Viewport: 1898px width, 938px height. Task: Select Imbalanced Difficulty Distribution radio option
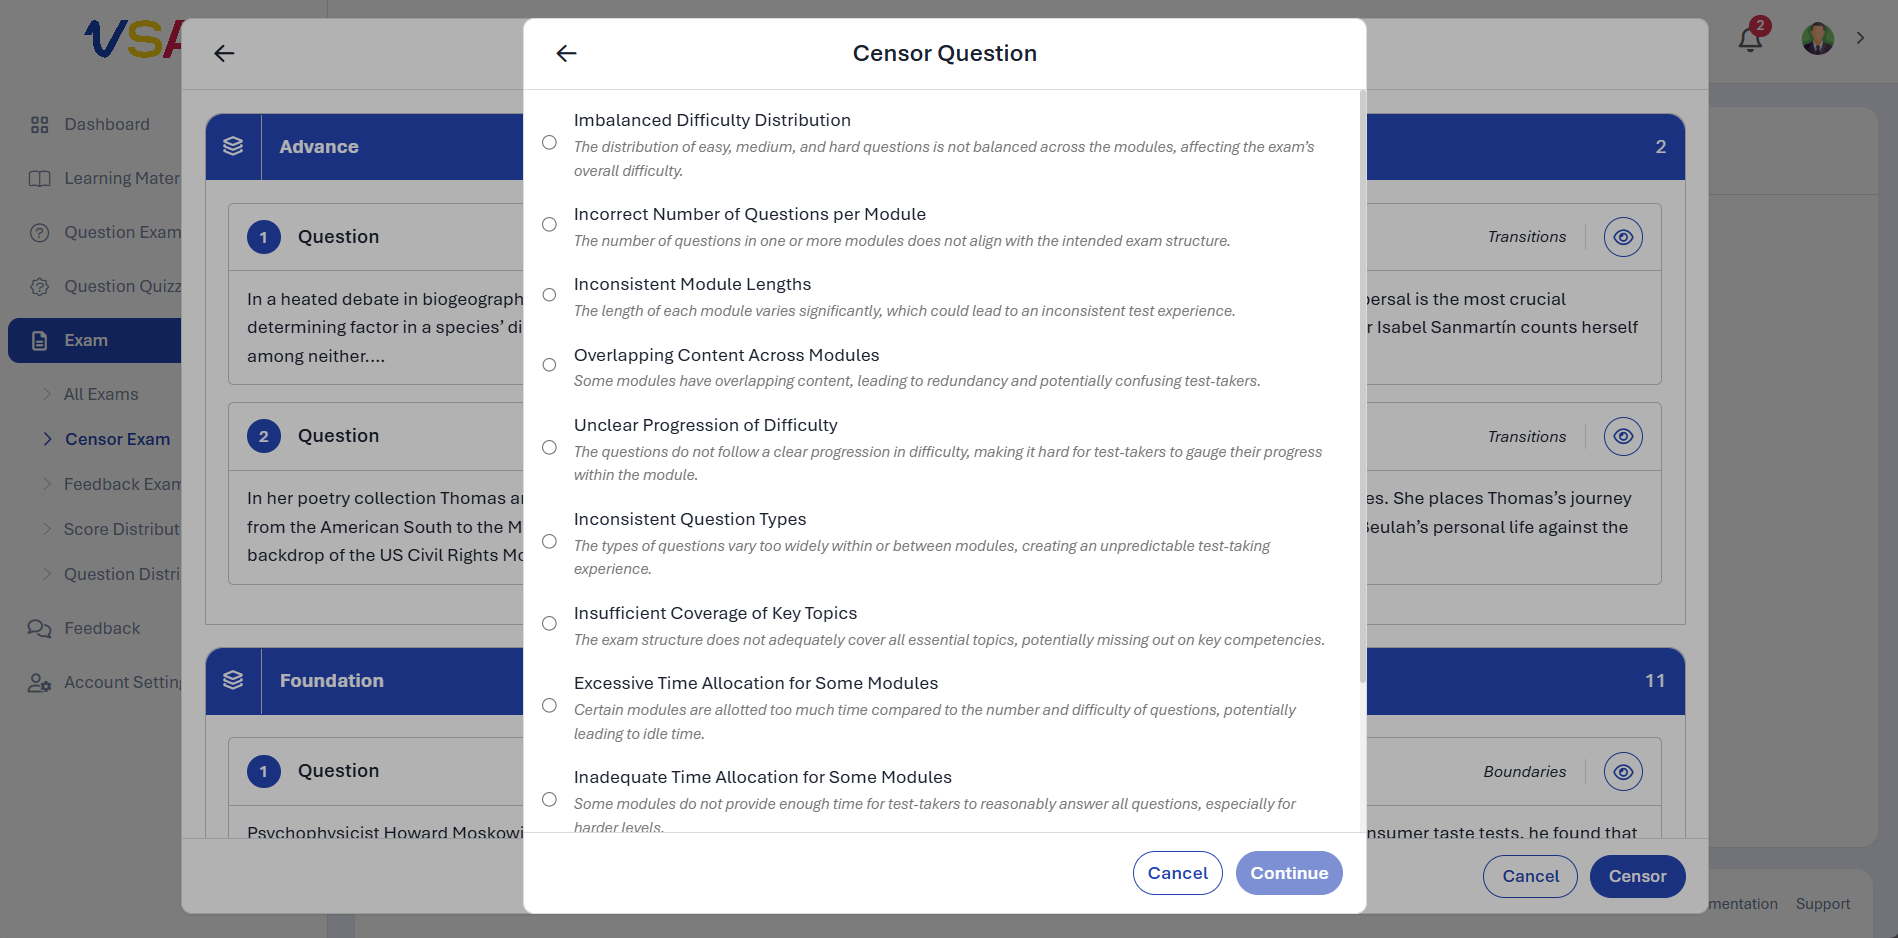point(549,143)
